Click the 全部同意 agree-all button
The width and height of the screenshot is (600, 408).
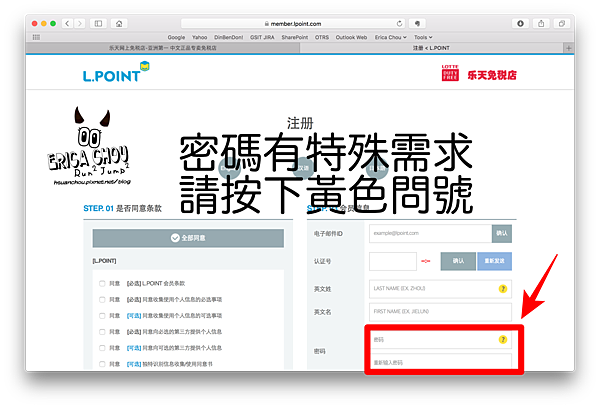(188, 238)
